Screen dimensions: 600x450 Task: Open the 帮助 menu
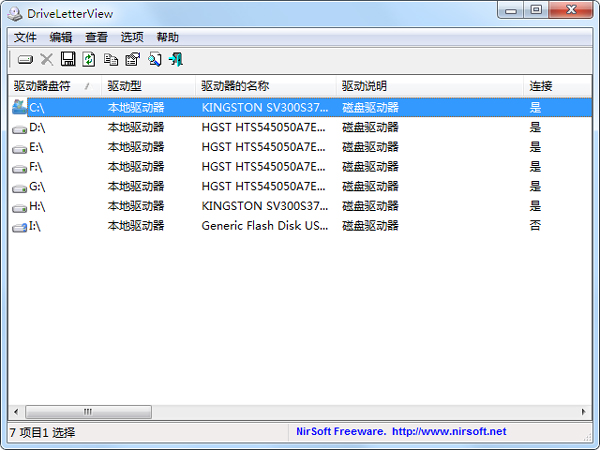click(168, 37)
